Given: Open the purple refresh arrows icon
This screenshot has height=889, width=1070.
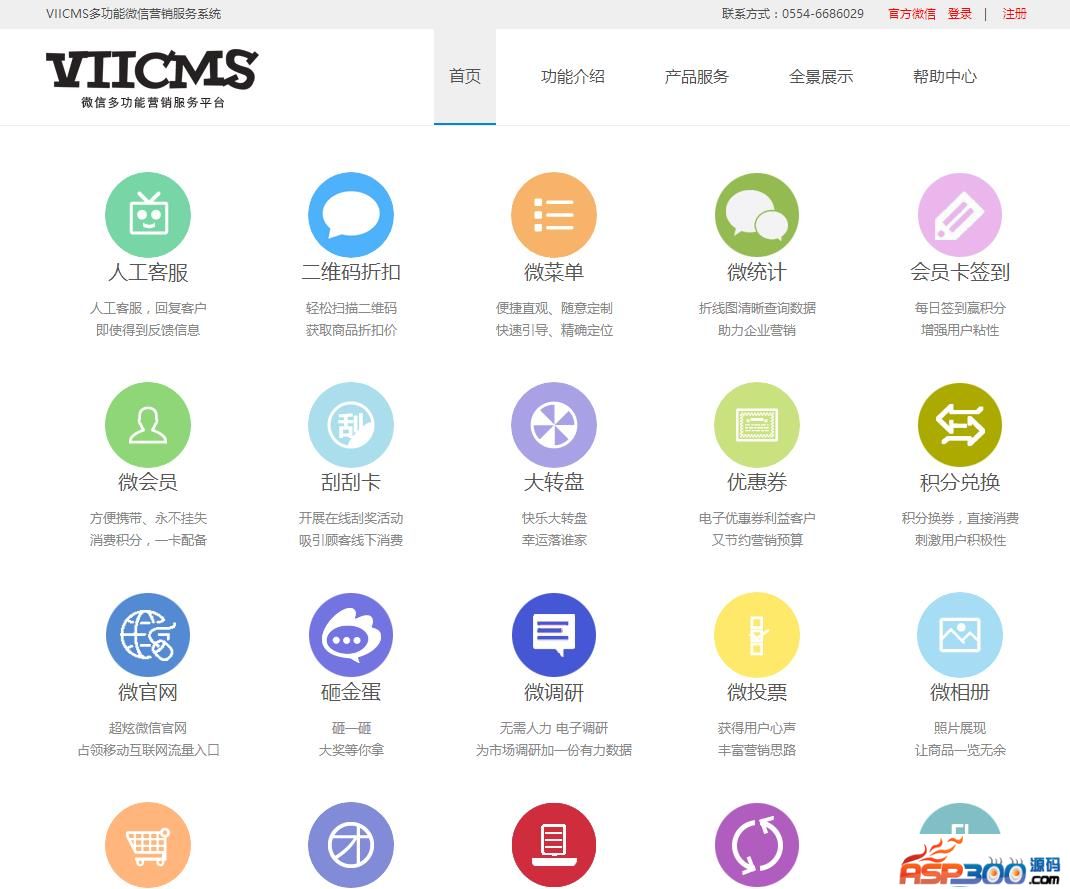Looking at the screenshot, I should [757, 845].
